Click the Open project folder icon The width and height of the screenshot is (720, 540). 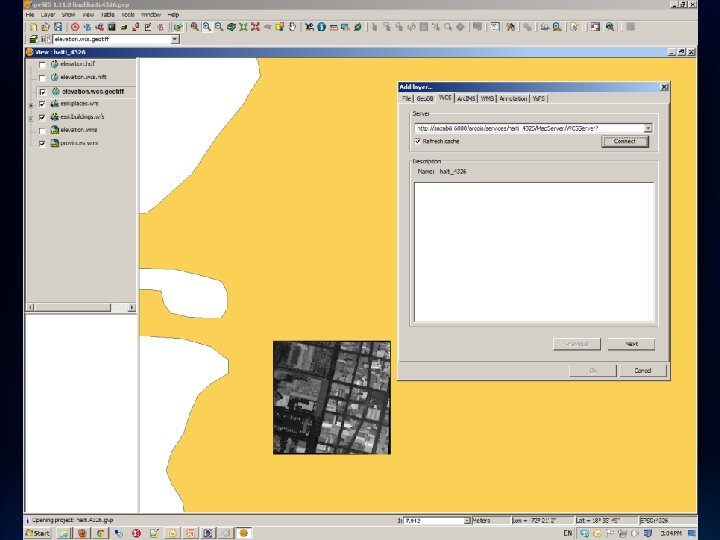click(44, 27)
